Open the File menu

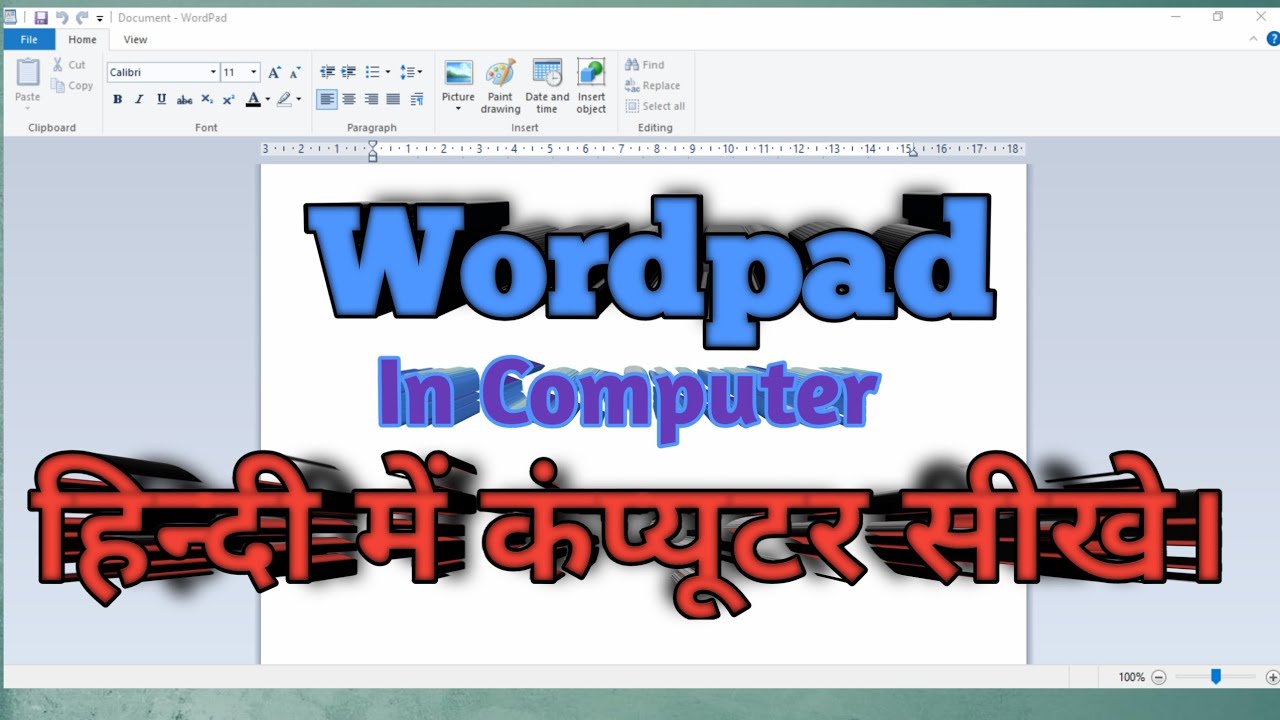click(29, 40)
